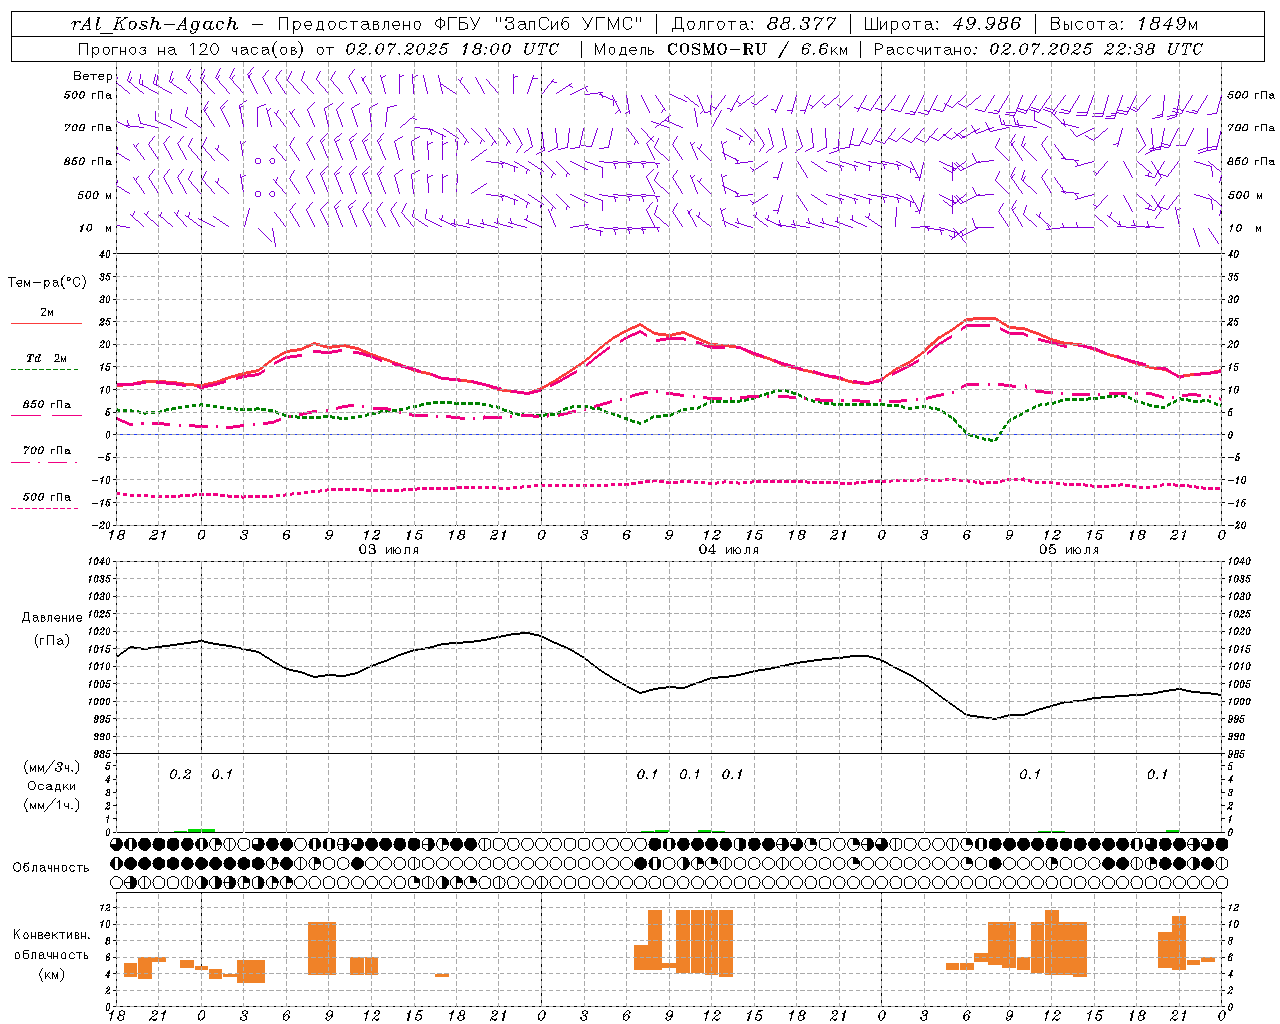Click the Облачность cloud cover label

(51, 867)
